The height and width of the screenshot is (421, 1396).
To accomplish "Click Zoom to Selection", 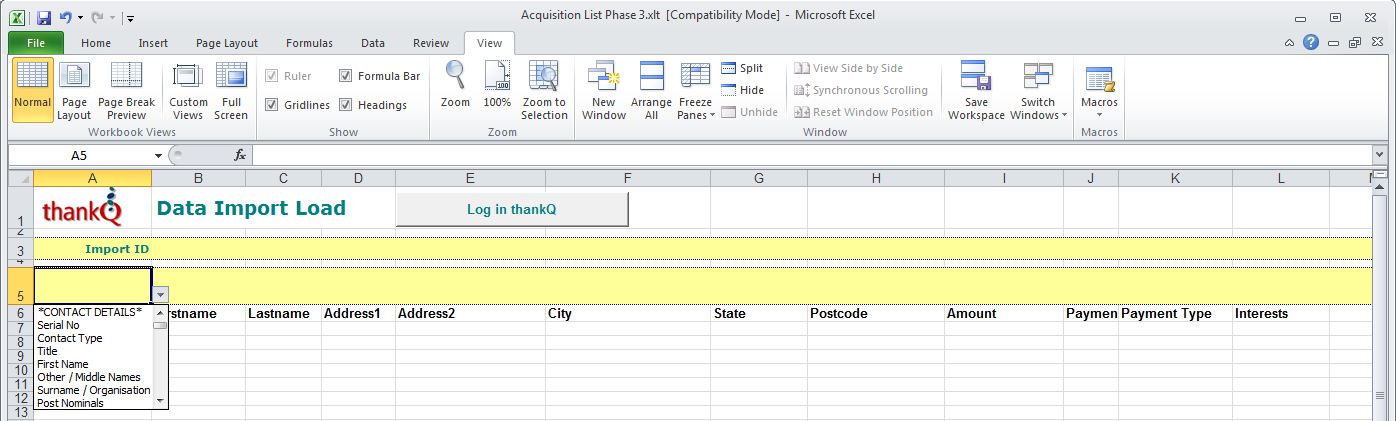I will click(544, 90).
